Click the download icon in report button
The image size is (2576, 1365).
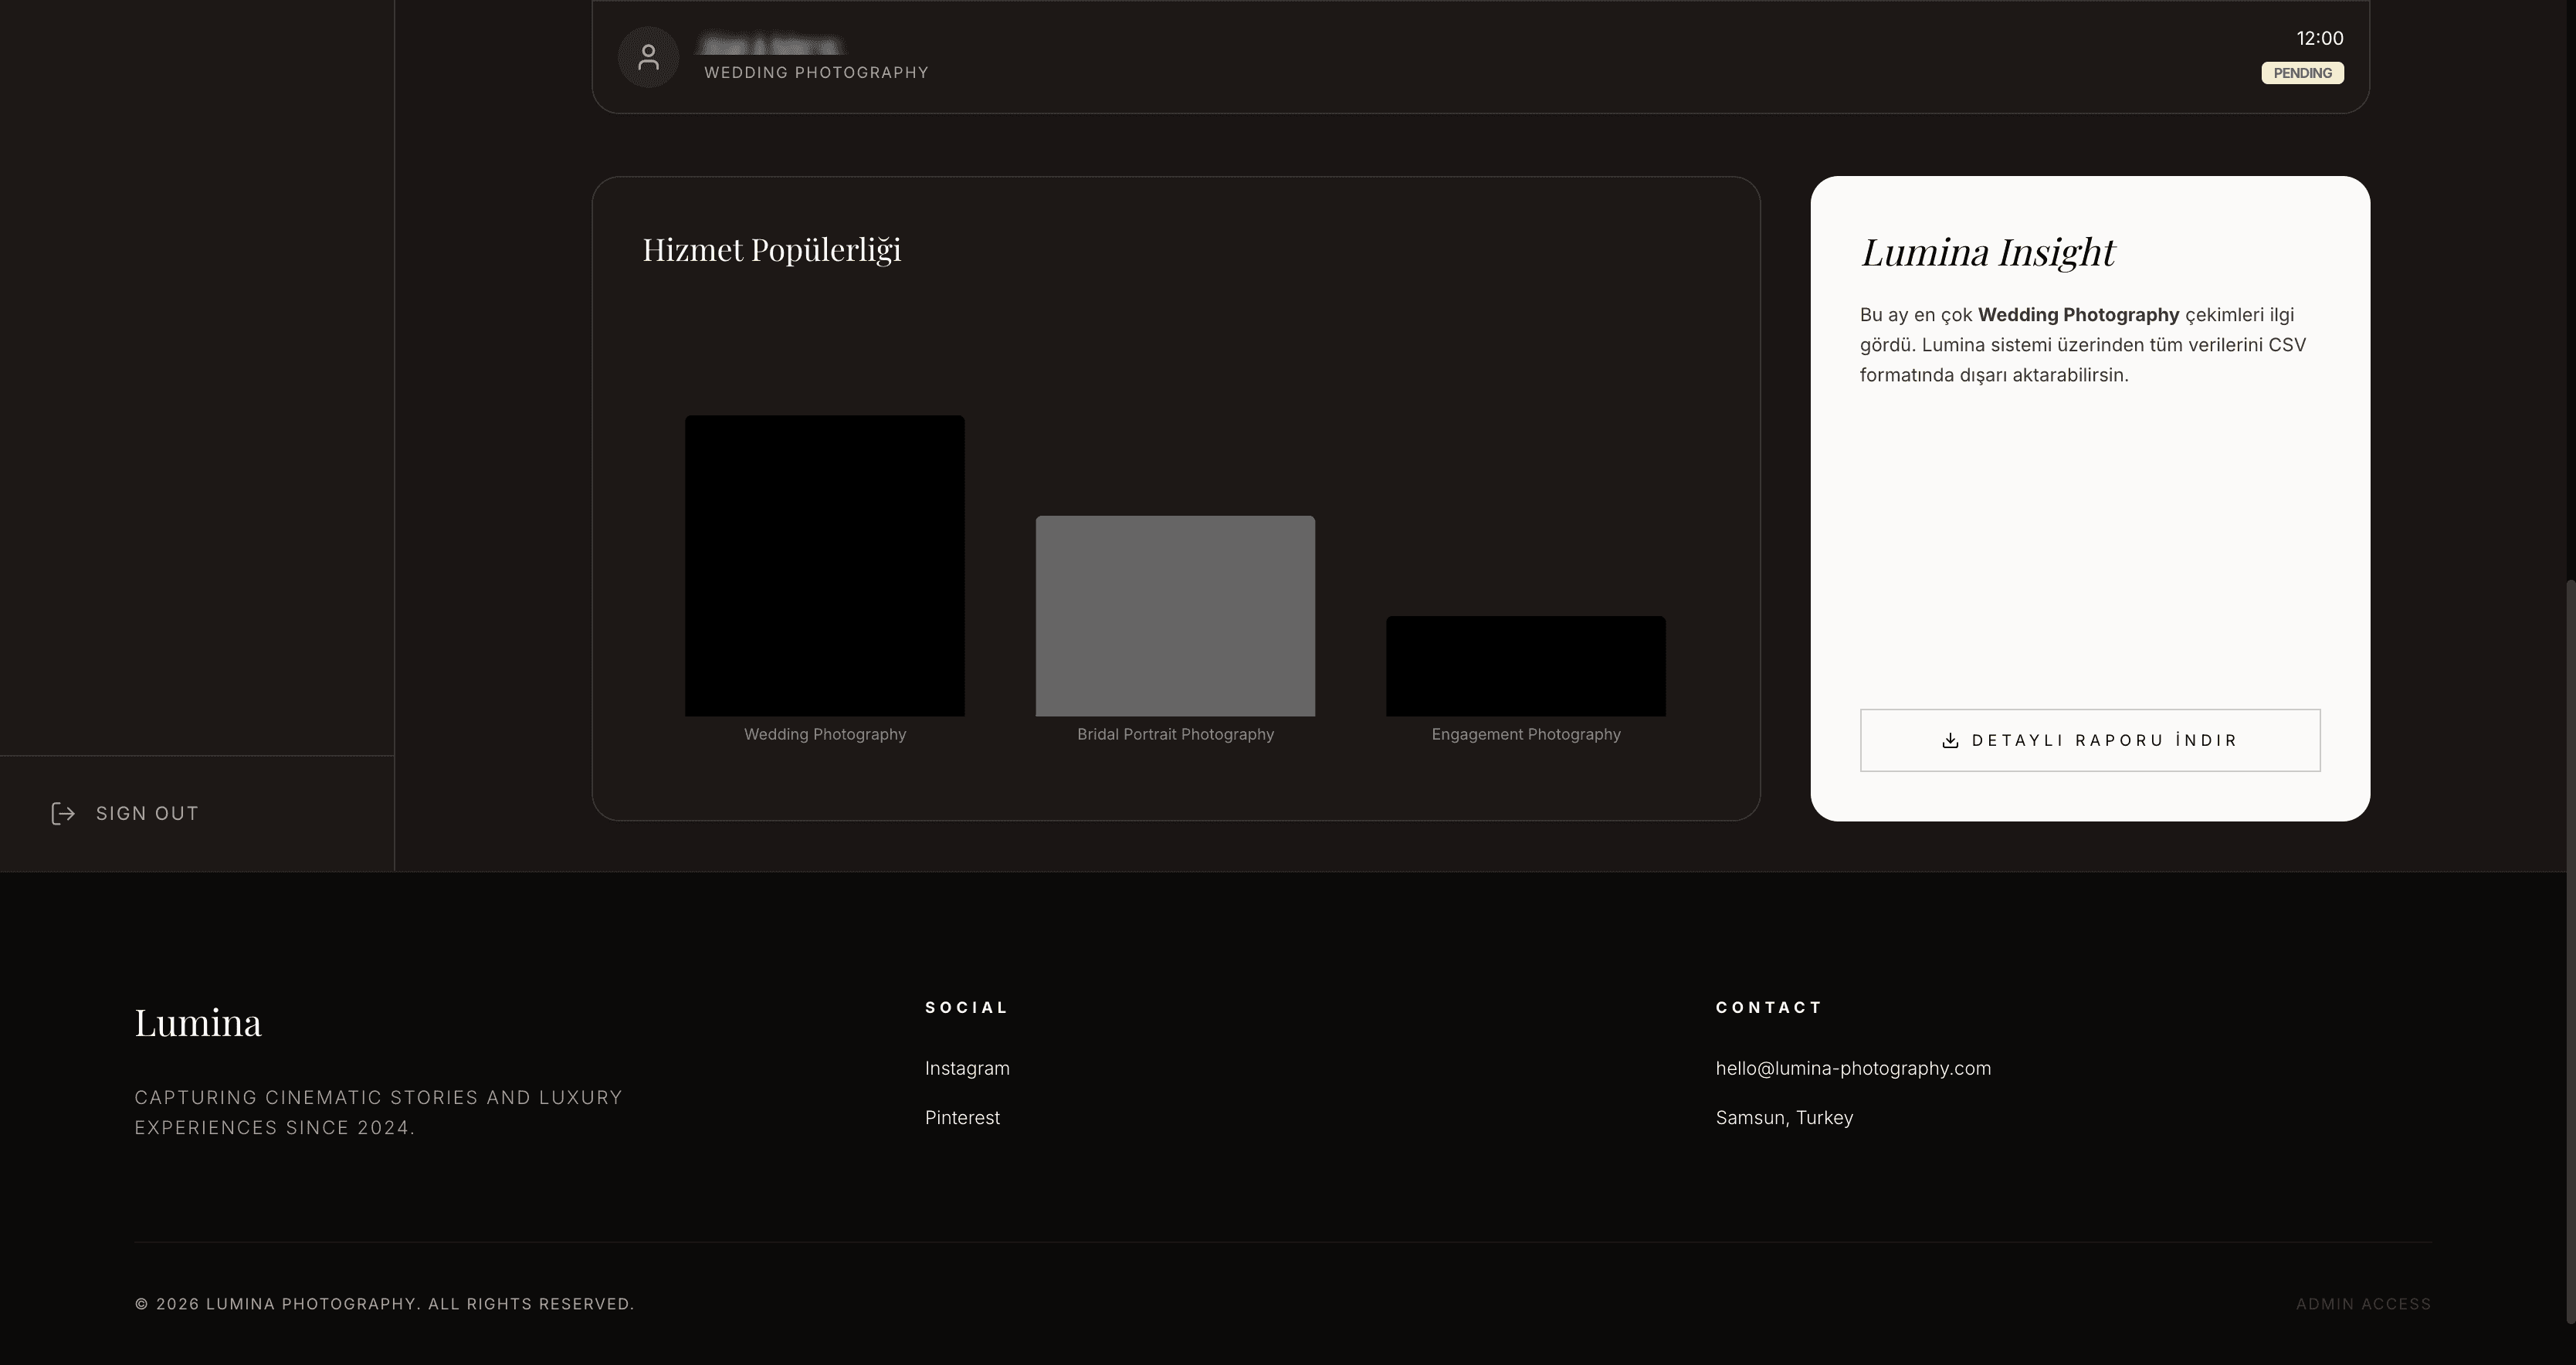click(1950, 740)
